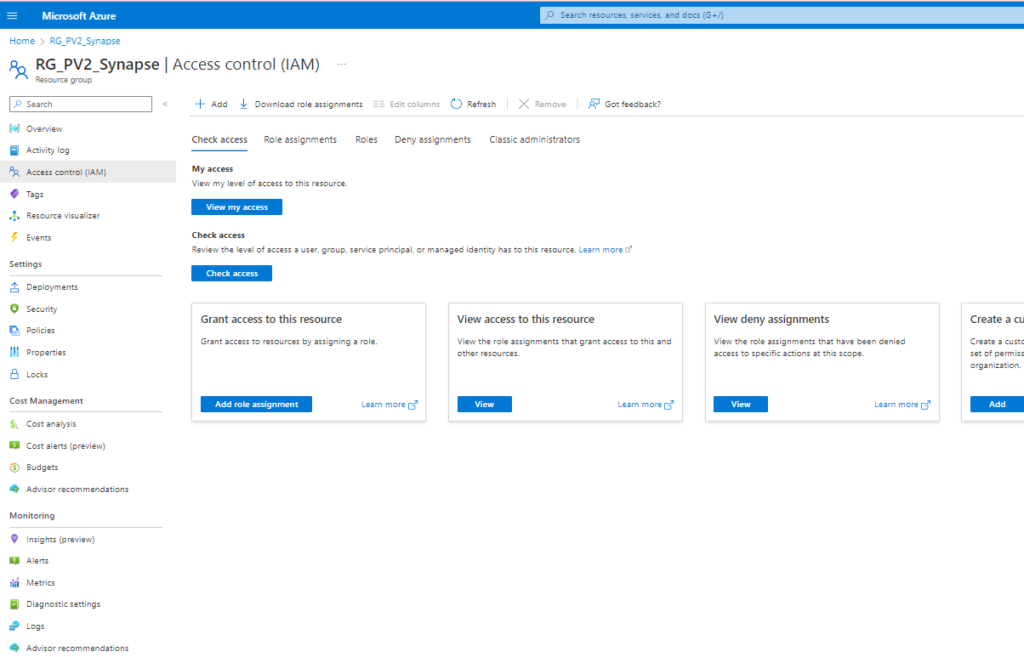Viewport: 1024px width, 657px height.
Task: Click the Metrics chart icon
Action: (x=14, y=583)
